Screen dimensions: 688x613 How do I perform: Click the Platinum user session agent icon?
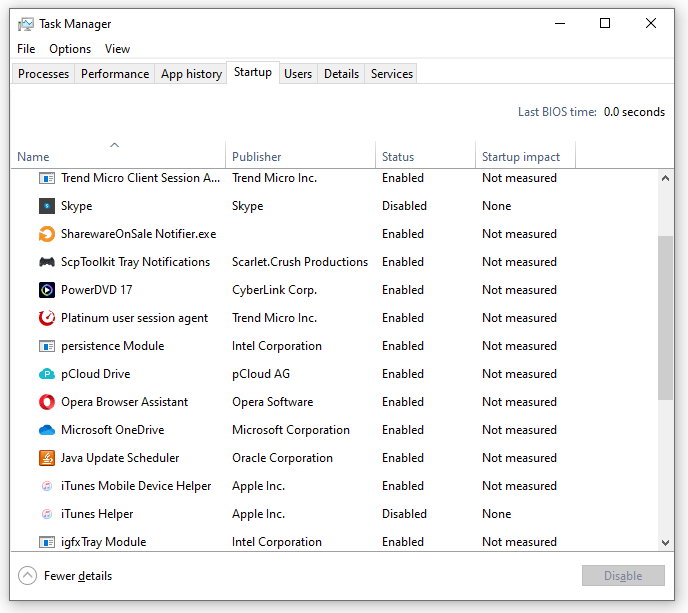tap(46, 318)
